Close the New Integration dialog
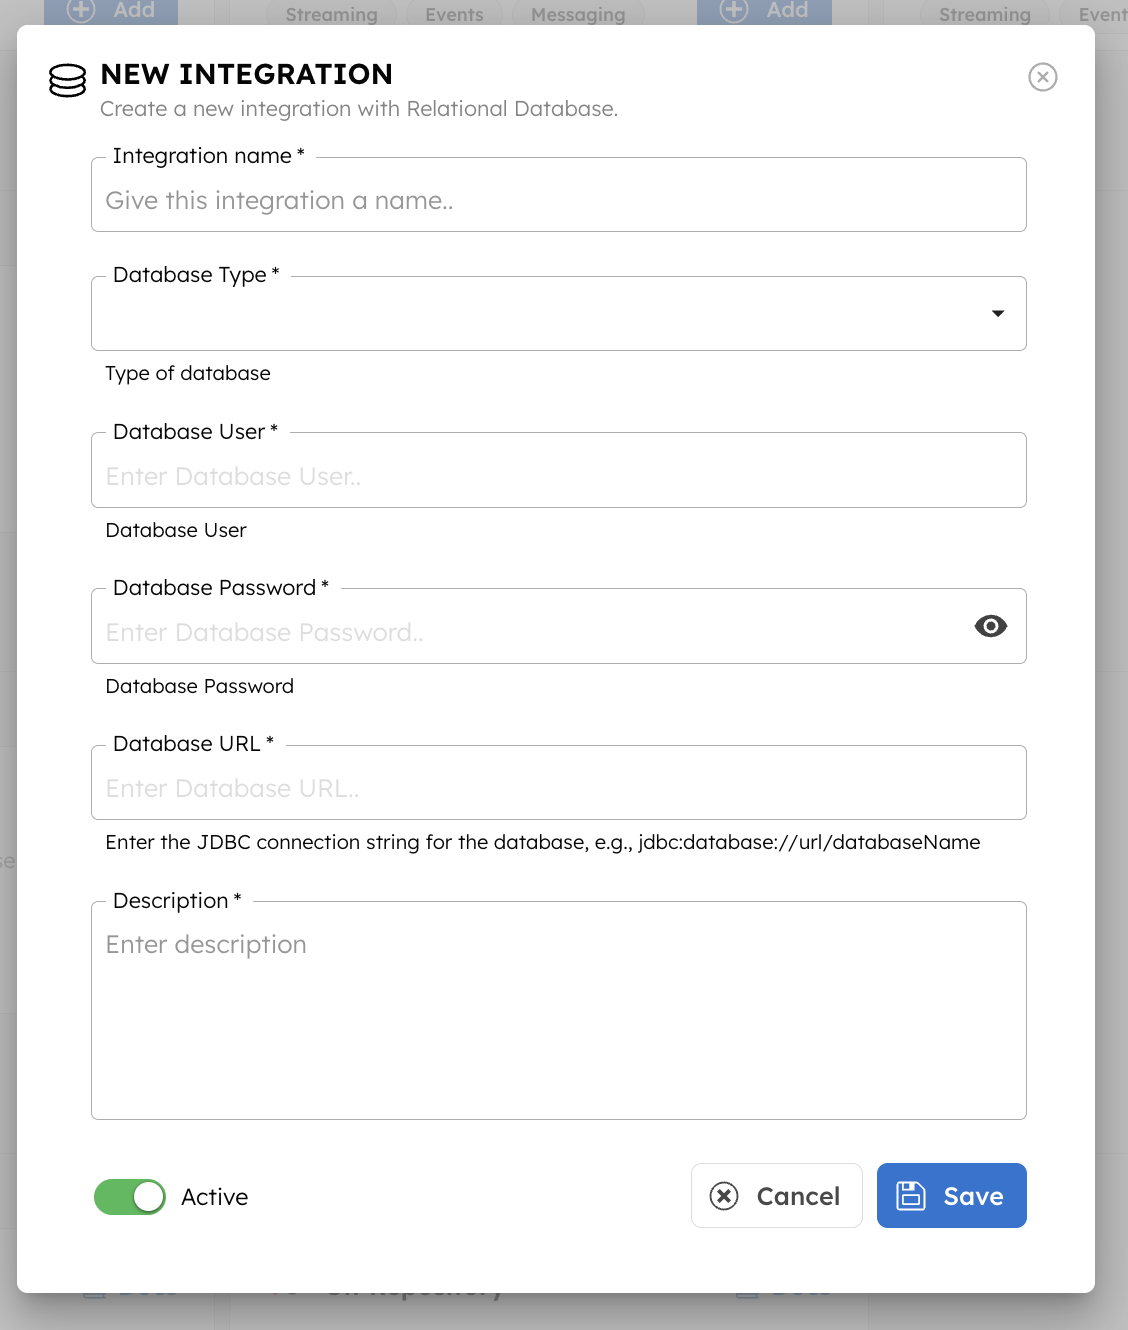The height and width of the screenshot is (1330, 1128). coord(1042,77)
